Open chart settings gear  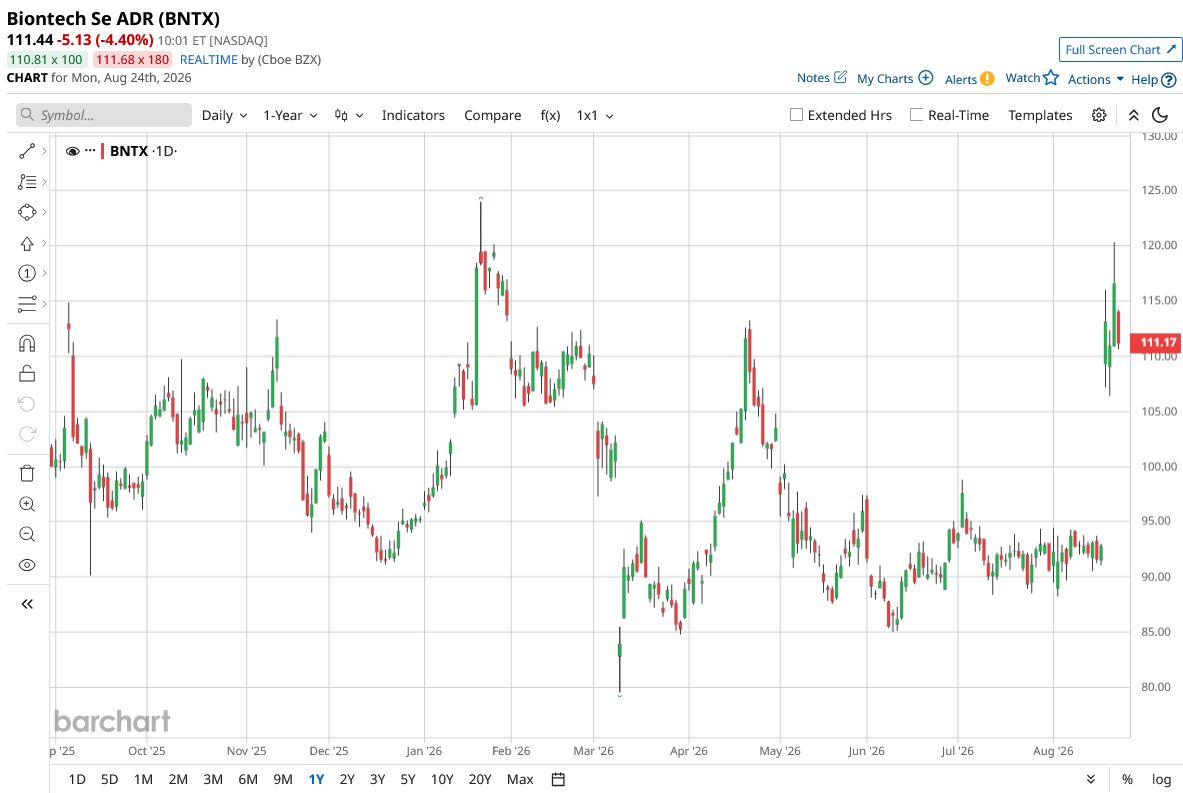(1099, 115)
